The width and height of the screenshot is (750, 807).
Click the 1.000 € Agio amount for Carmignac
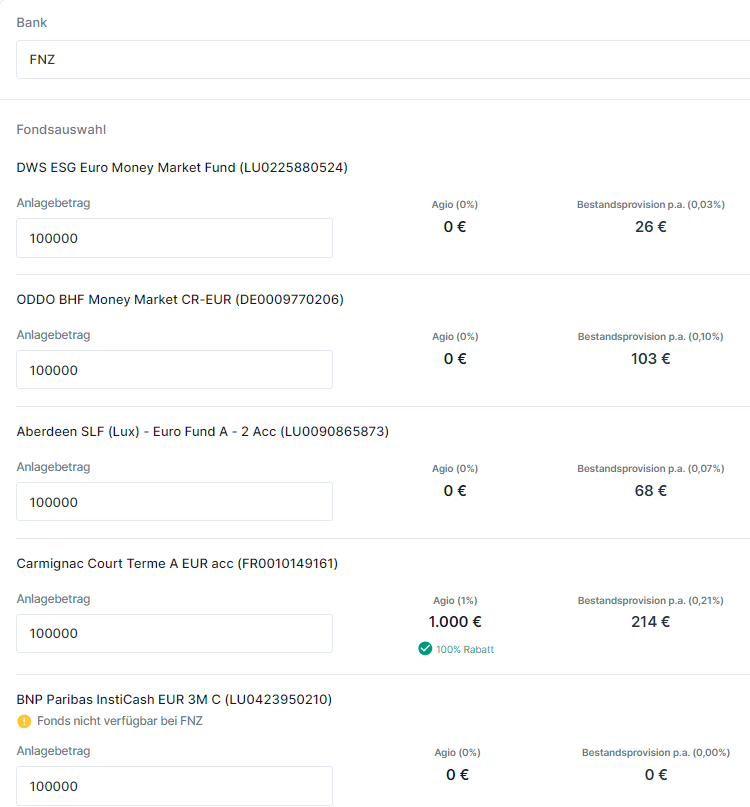(x=455, y=622)
